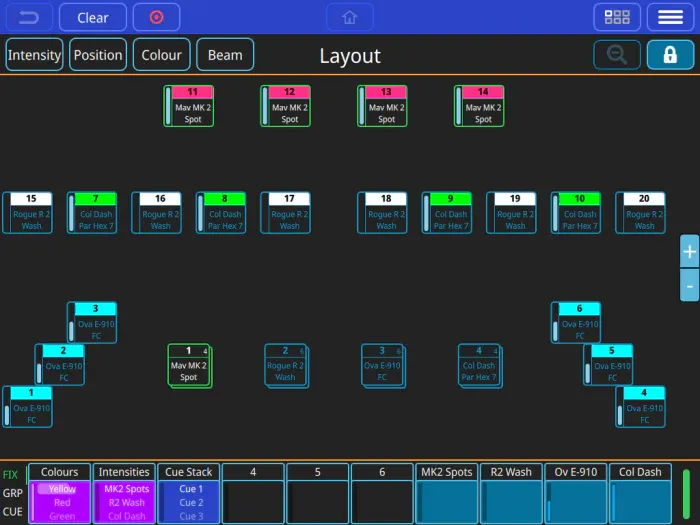Select fixture 6 Ova E-910 FC

point(576,323)
